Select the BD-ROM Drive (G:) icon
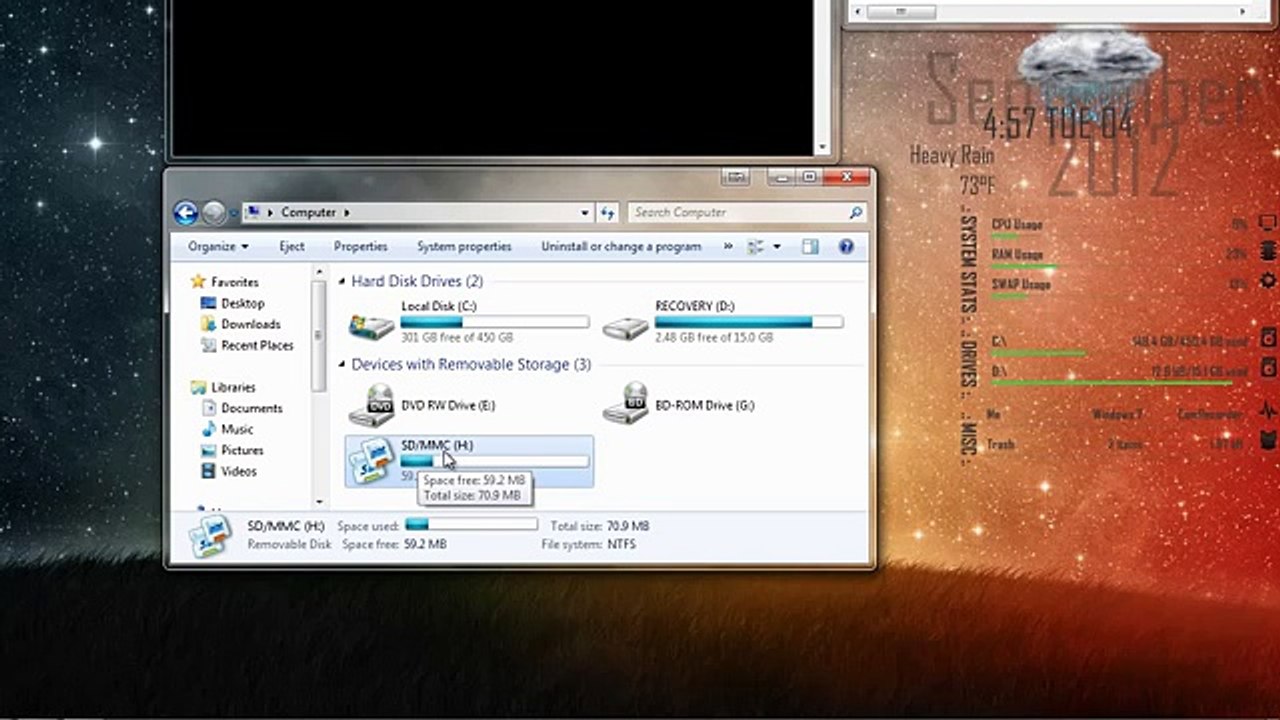This screenshot has height=720, width=1280. 625,405
